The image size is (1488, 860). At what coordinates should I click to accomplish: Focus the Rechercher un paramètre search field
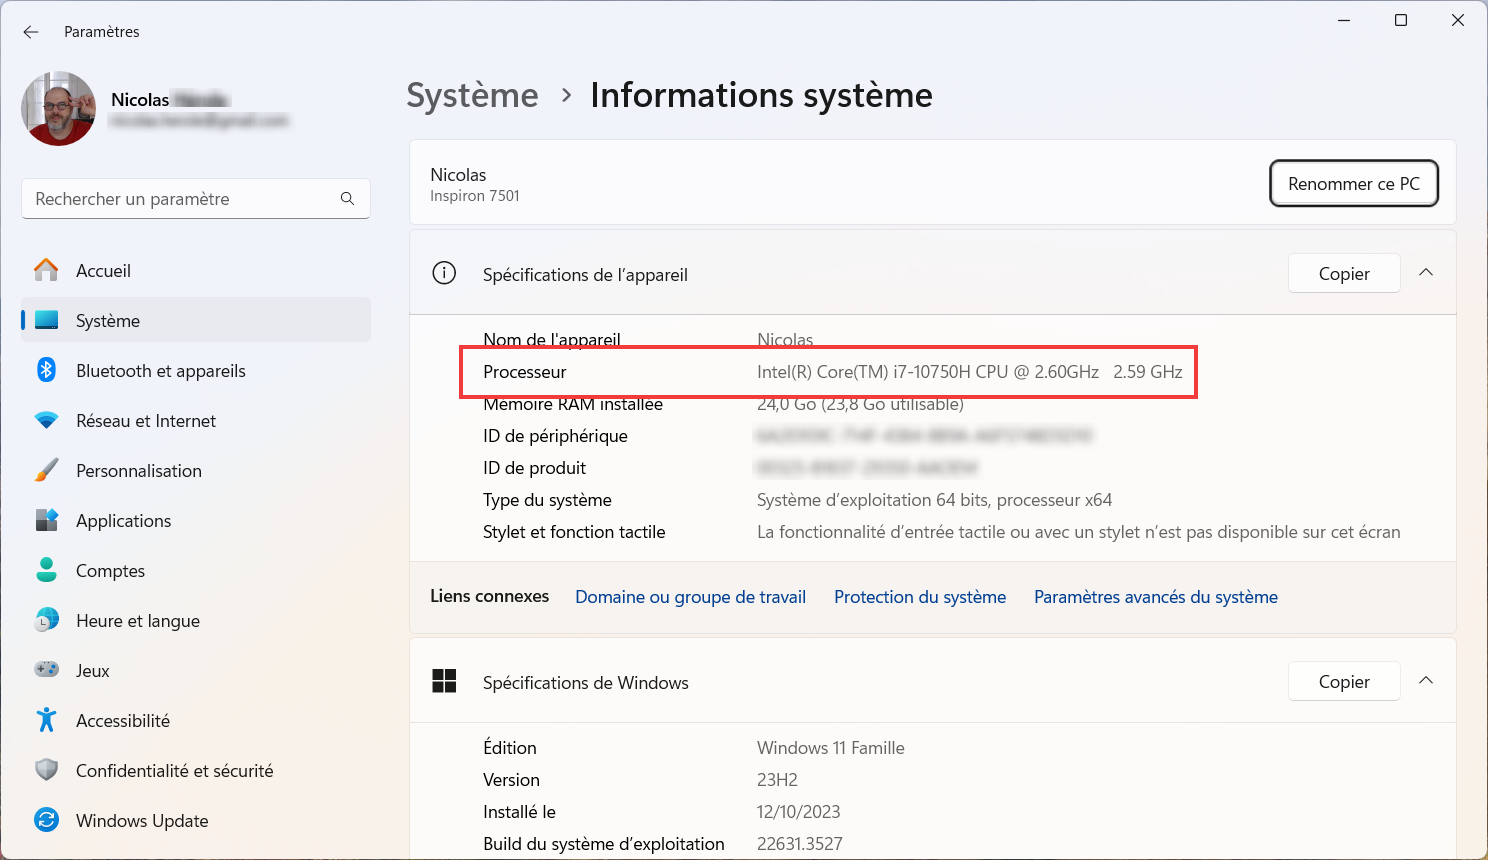click(196, 199)
